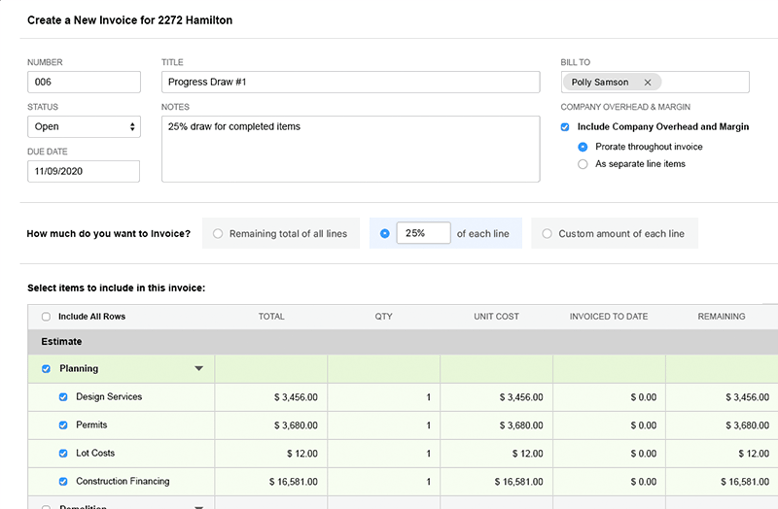Click Permits invoiced to date $ 0.00
This screenshot has width=778, height=509.
point(644,426)
